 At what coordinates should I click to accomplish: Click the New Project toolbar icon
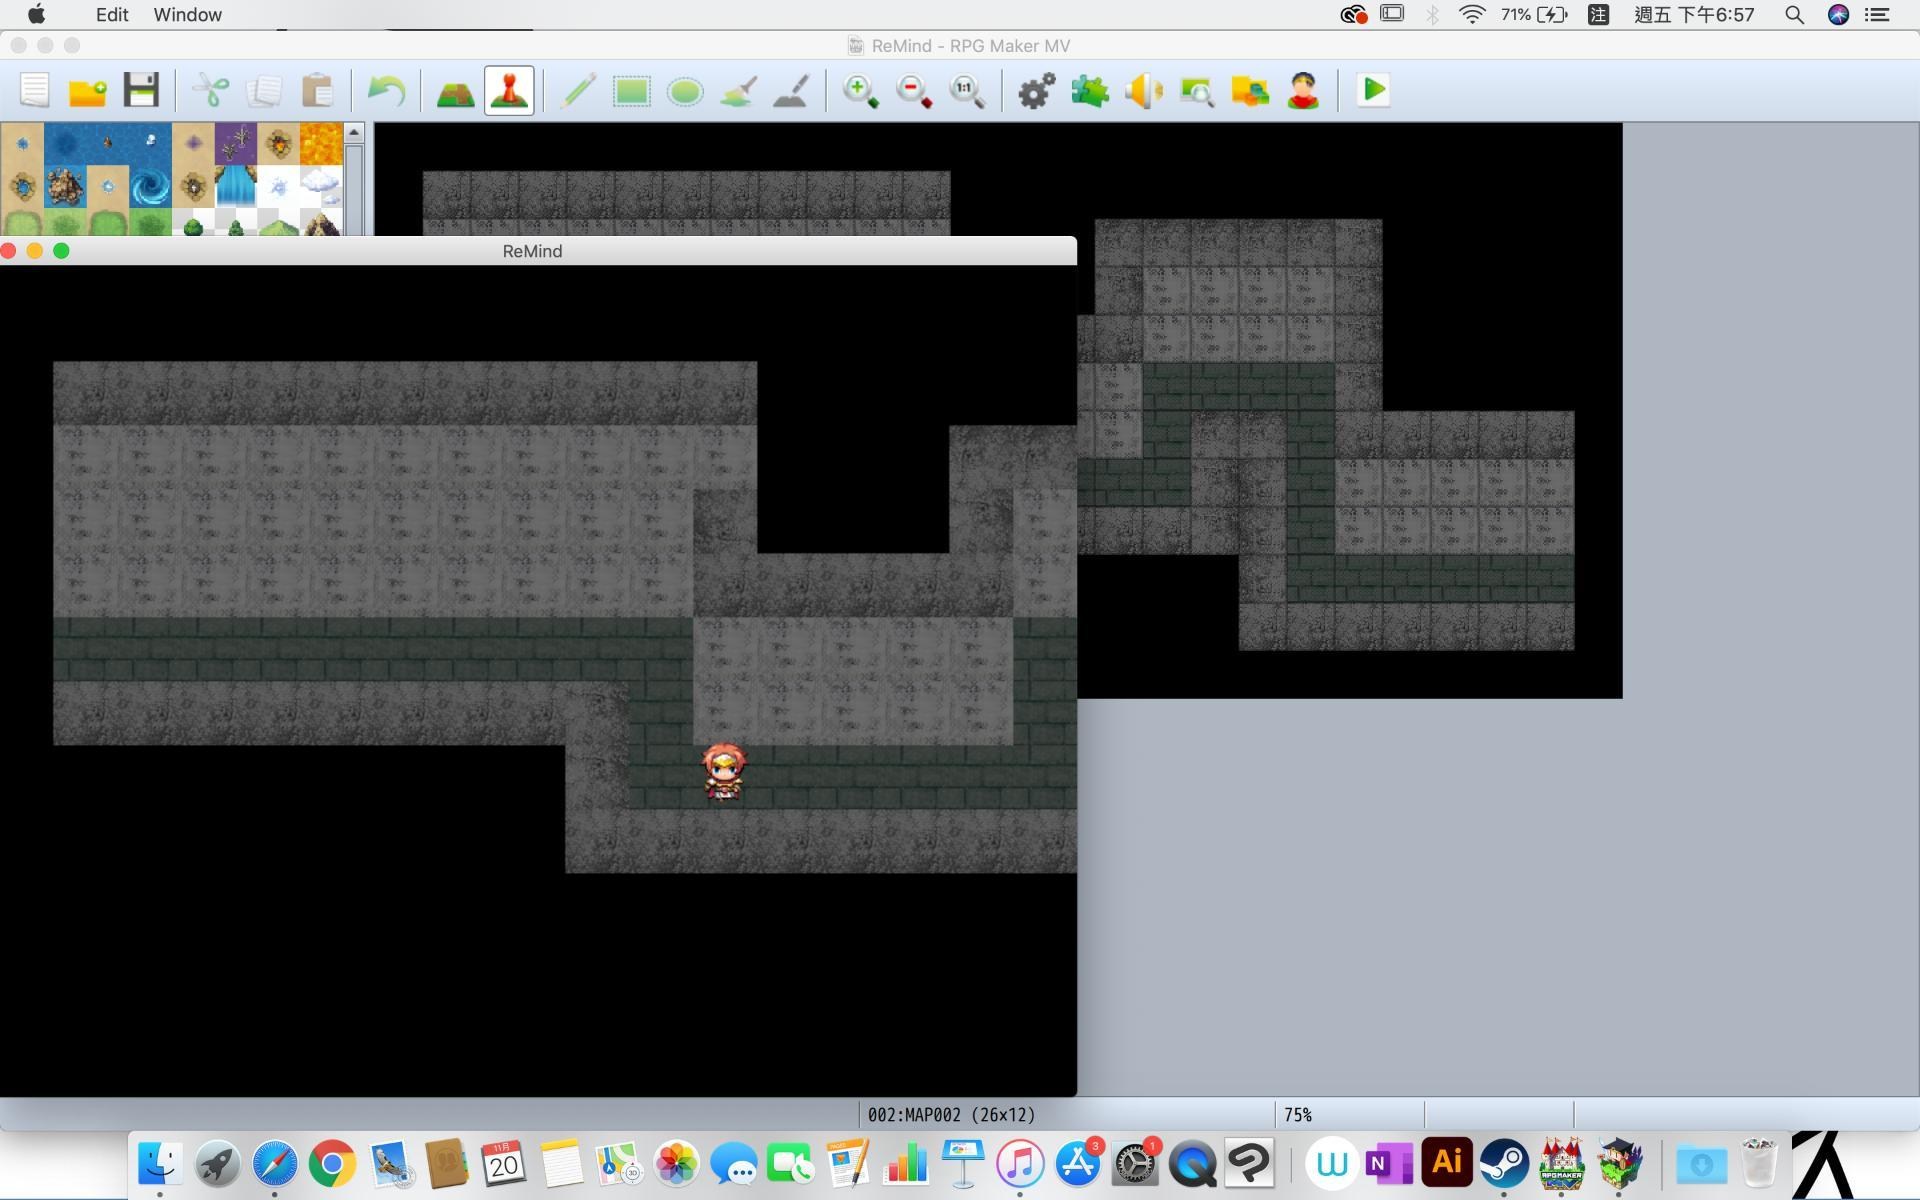coord(35,91)
